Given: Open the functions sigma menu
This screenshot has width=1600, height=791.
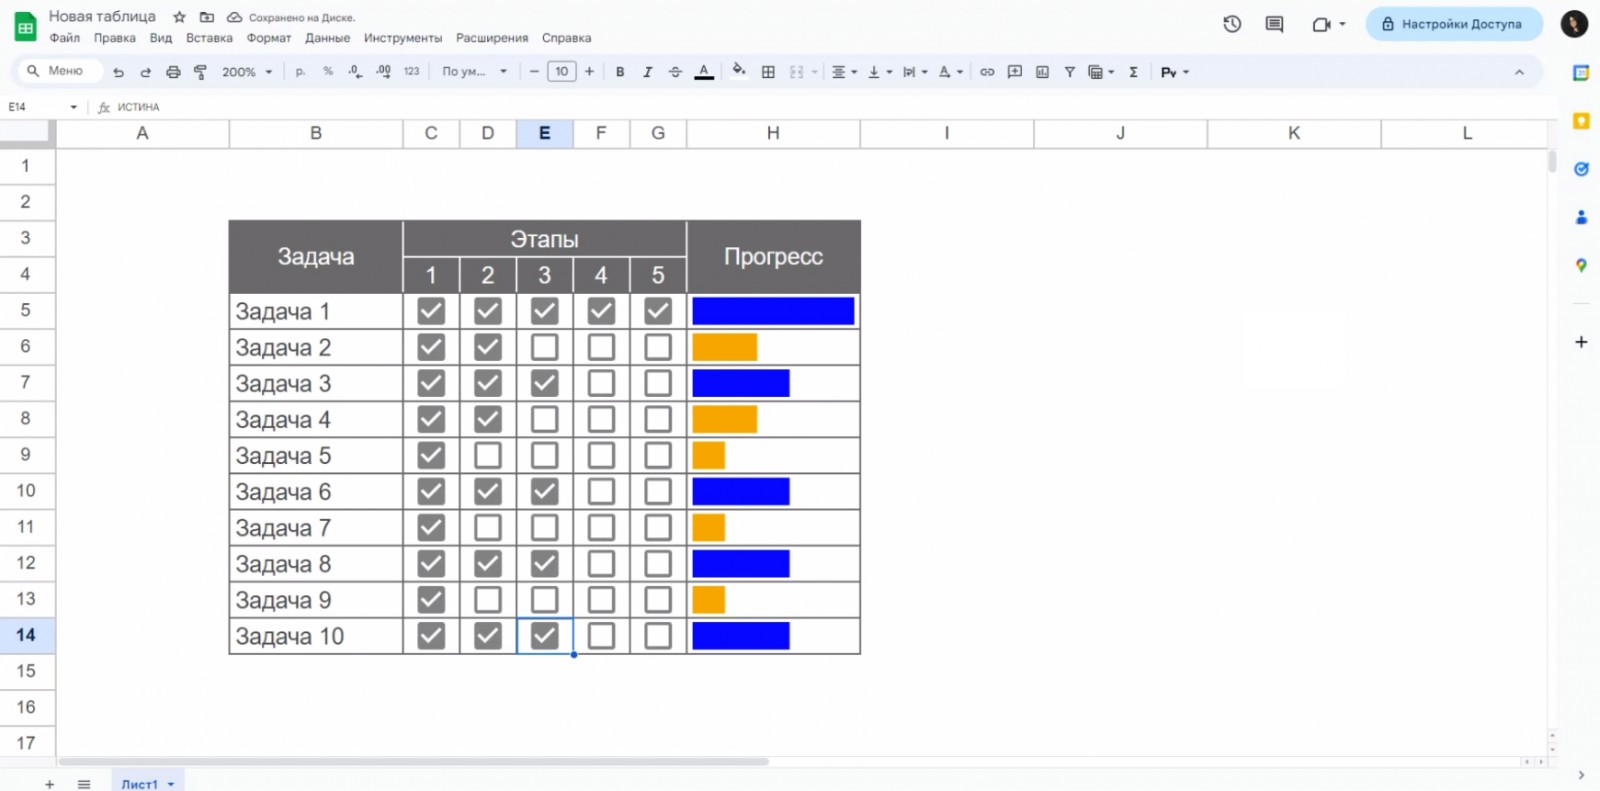Looking at the screenshot, I should click(1133, 72).
